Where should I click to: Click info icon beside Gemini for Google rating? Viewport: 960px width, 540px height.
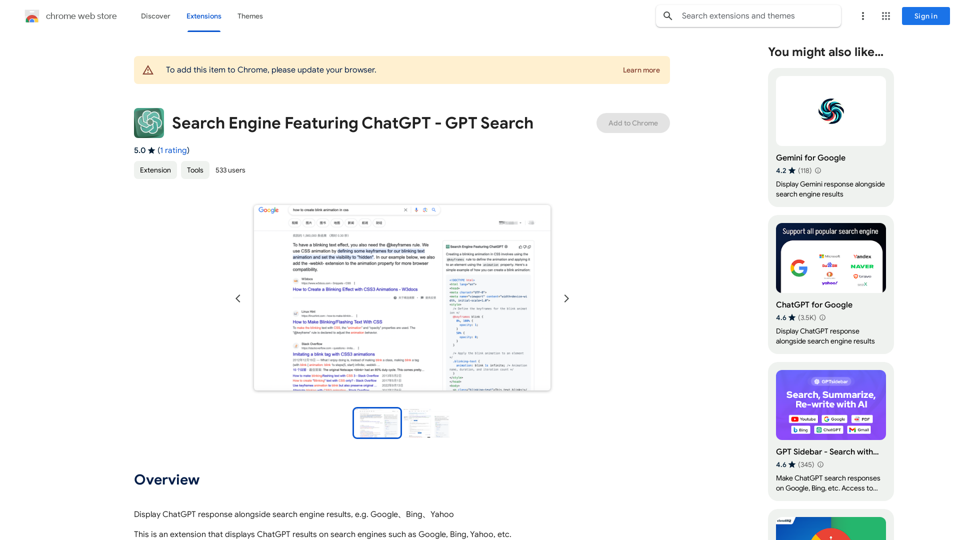pos(818,171)
